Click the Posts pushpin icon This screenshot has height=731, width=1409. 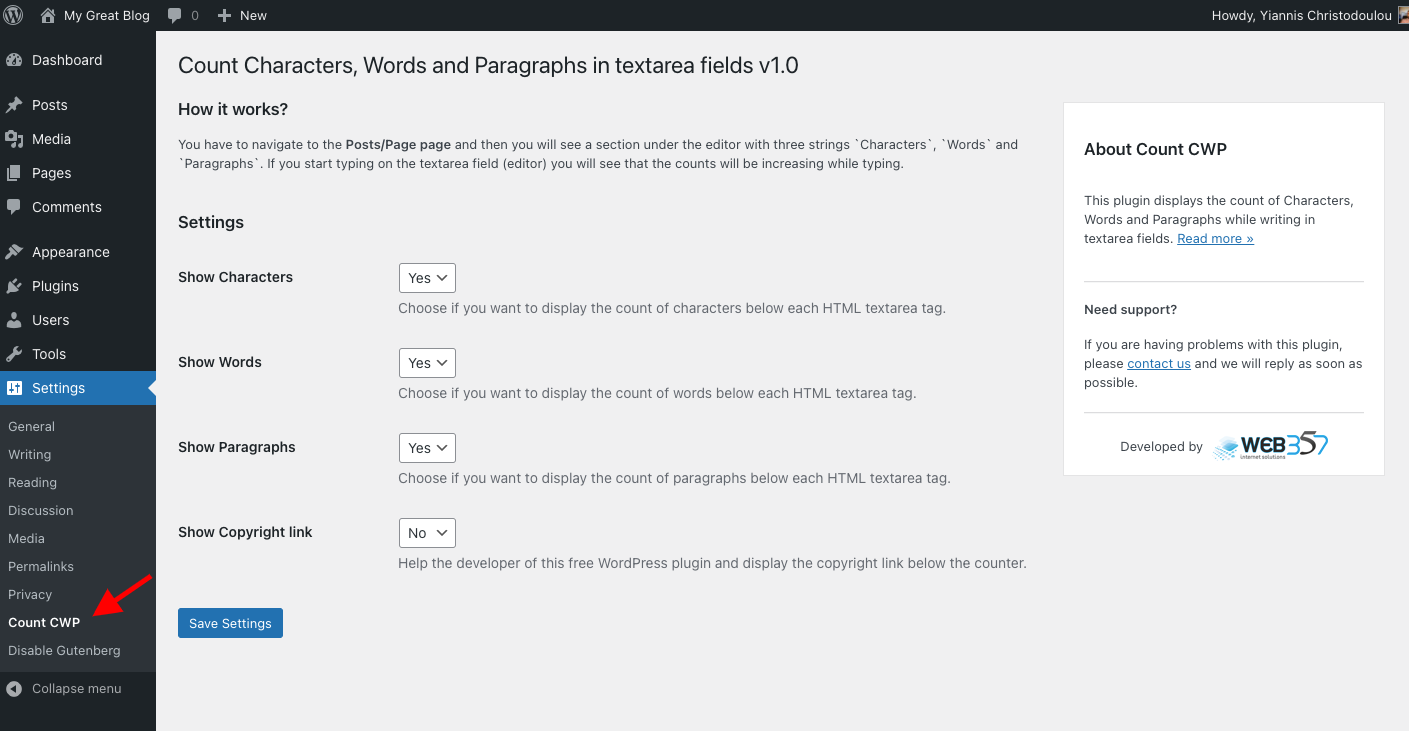pos(14,105)
